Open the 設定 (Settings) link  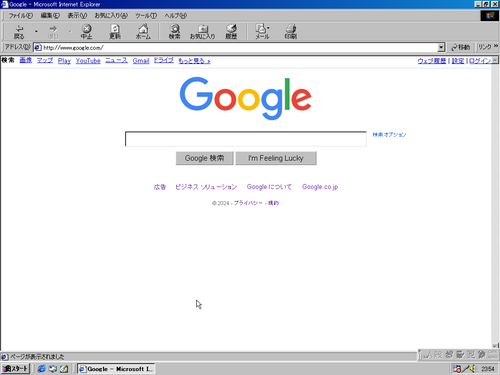pyautogui.click(x=458, y=61)
